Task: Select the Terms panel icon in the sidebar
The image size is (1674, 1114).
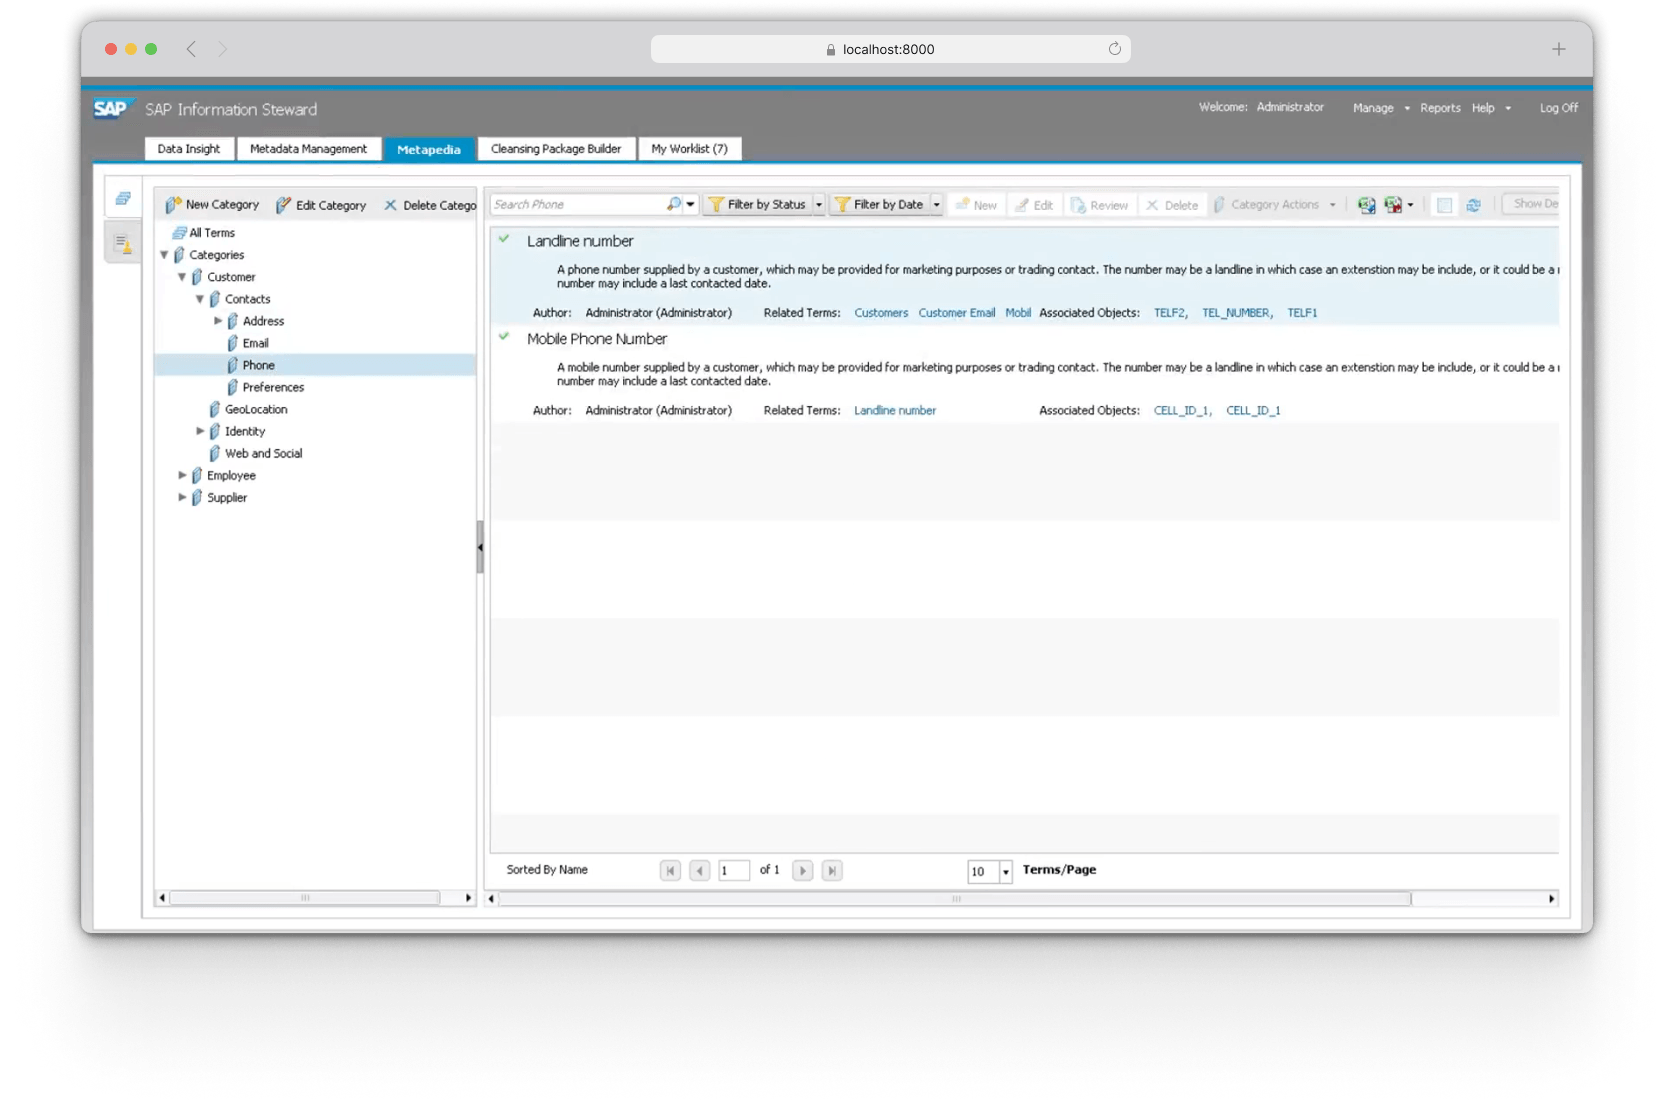Action: point(123,198)
